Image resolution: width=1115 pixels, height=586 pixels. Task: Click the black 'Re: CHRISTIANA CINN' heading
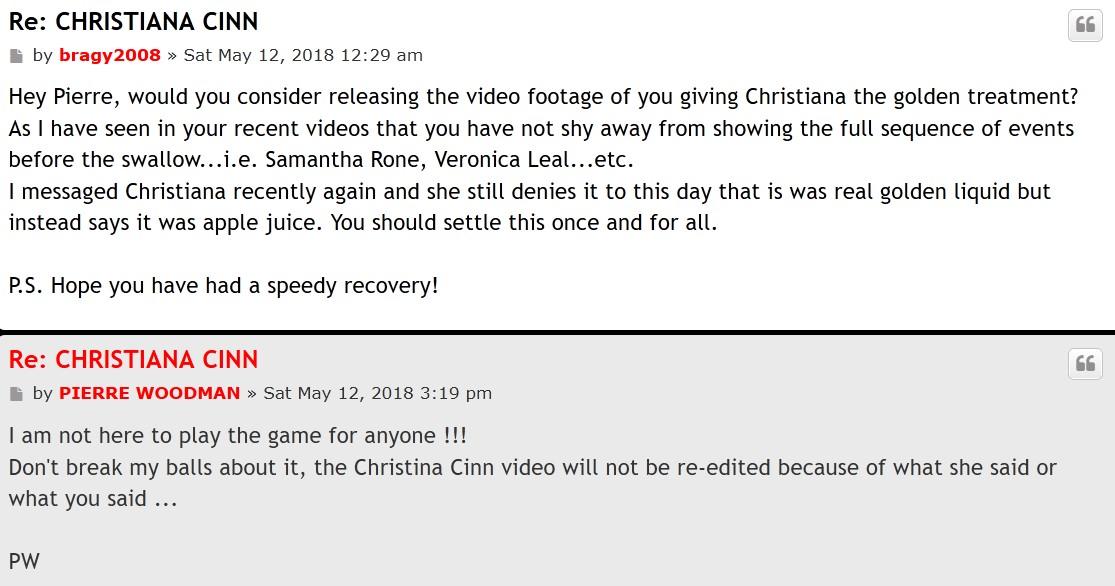[133, 22]
